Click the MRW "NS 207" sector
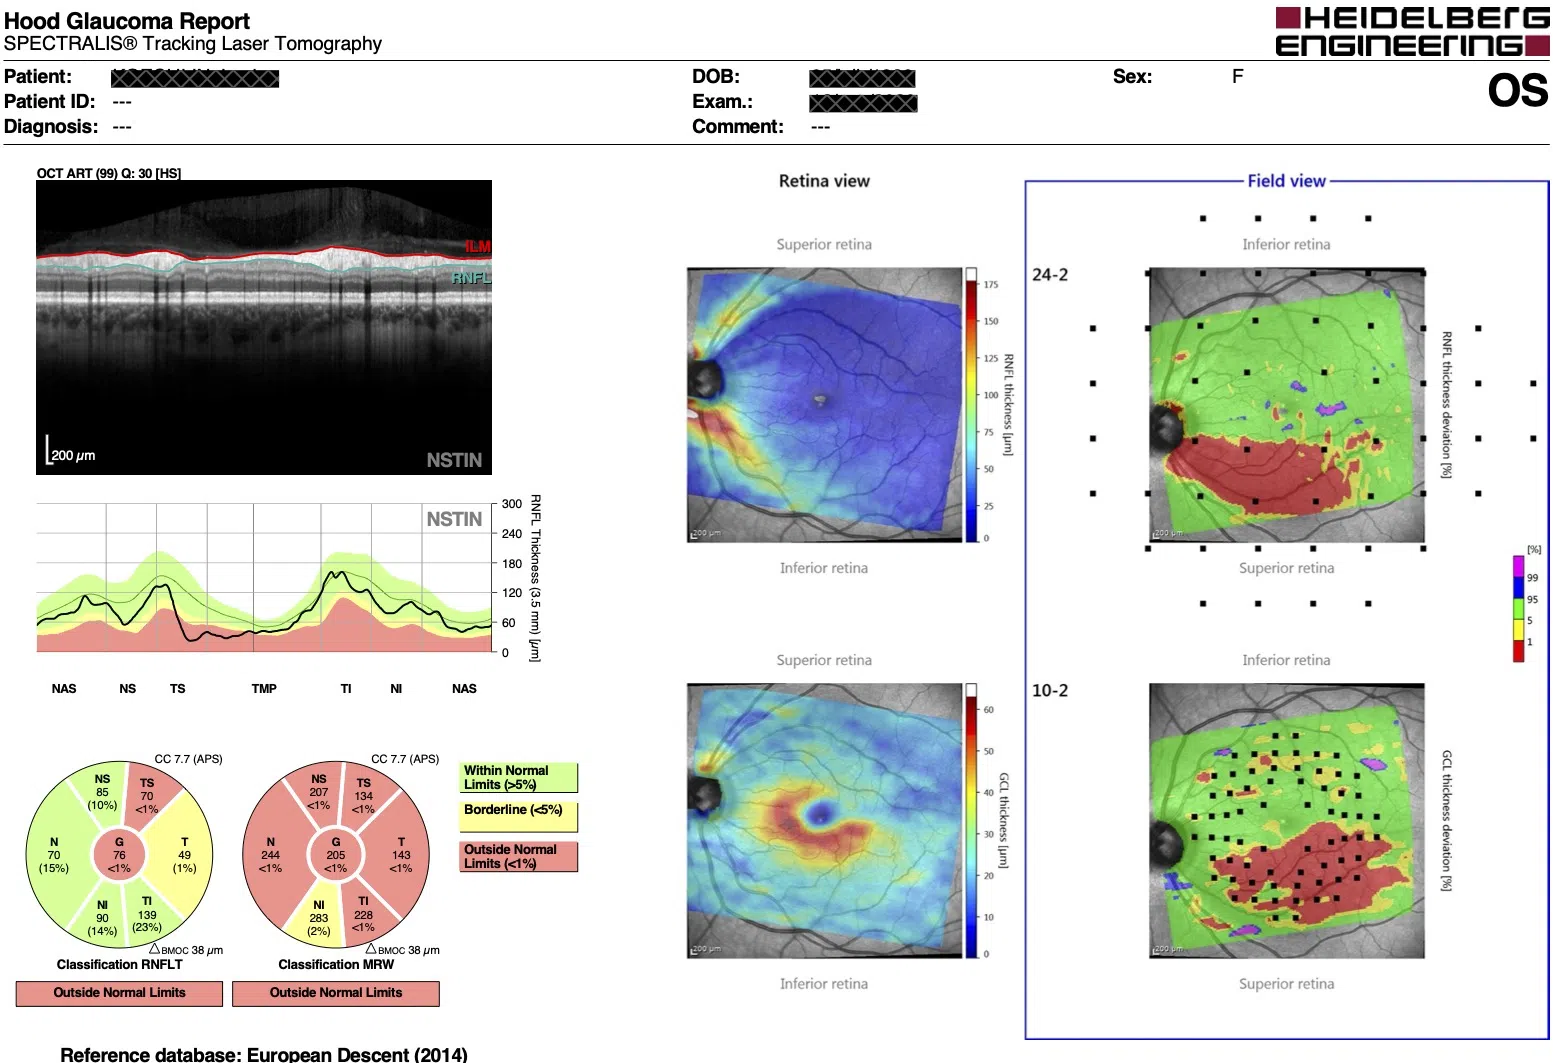The width and height of the screenshot is (1553, 1063). click(x=318, y=792)
